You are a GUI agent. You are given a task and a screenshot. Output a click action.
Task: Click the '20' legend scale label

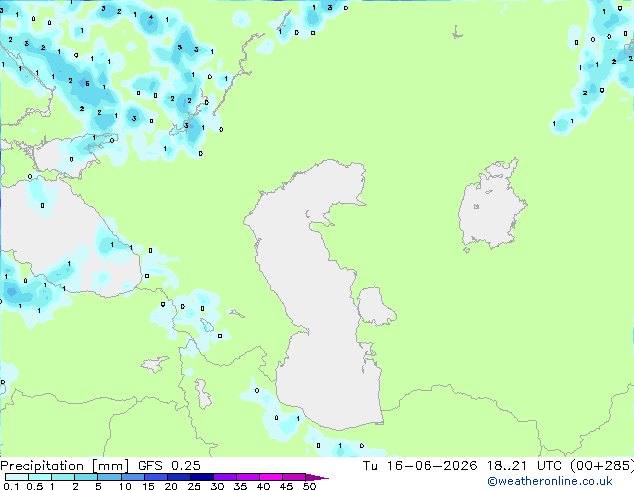point(171,486)
